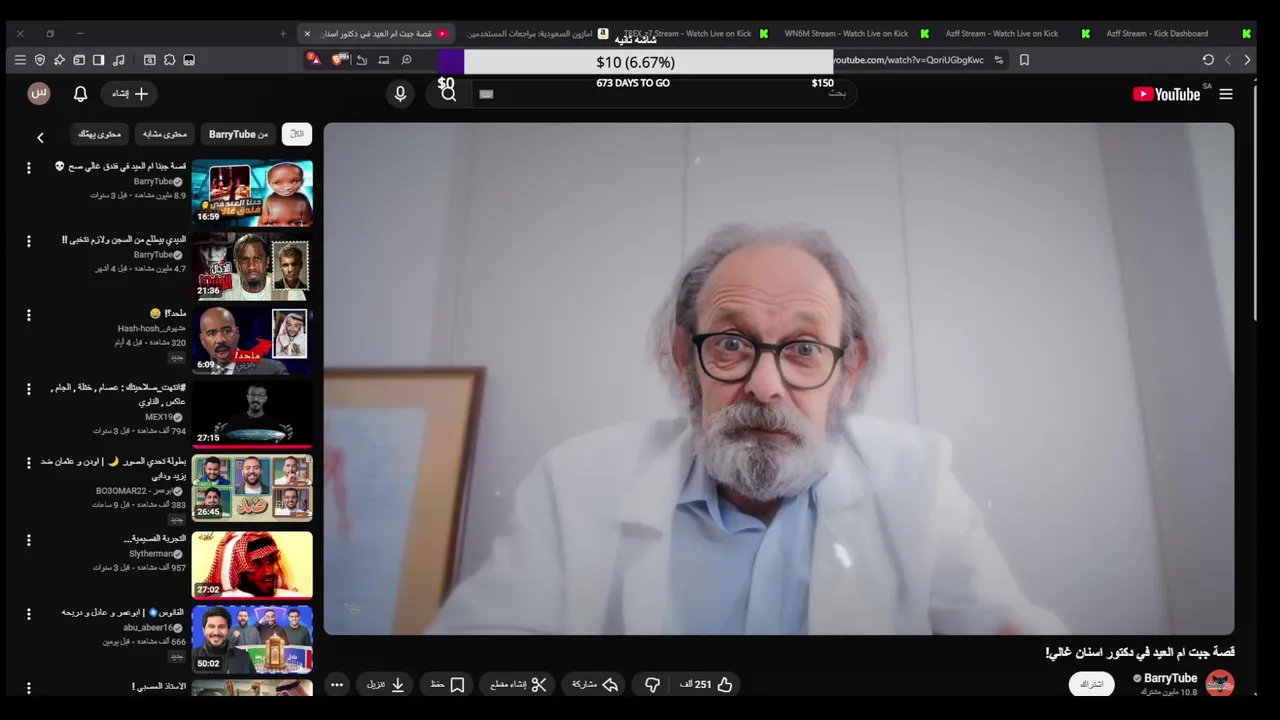Open BarryTube channel avatar
1280x720 pixels.
tap(1219, 684)
